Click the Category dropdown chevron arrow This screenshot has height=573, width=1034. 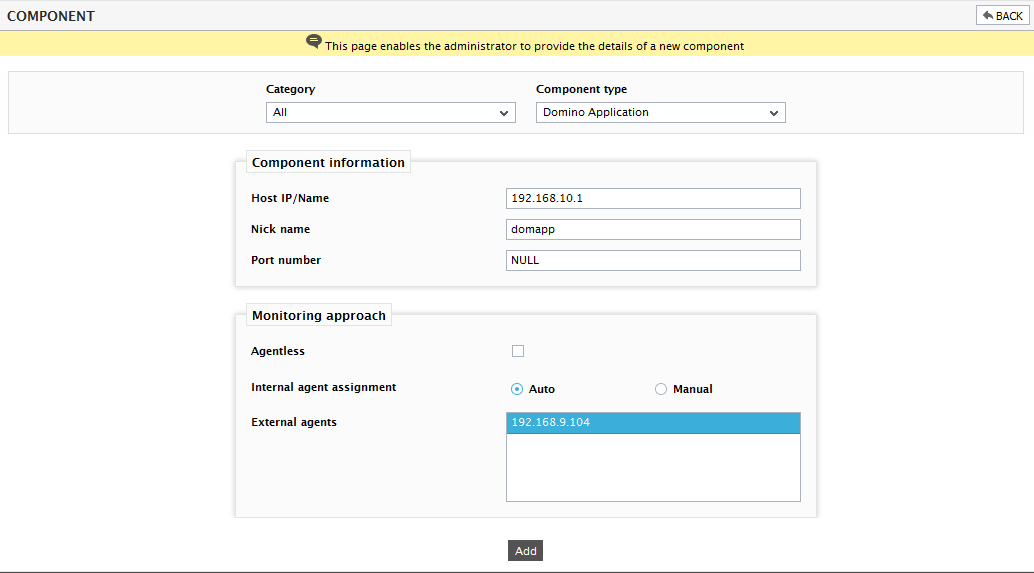504,113
